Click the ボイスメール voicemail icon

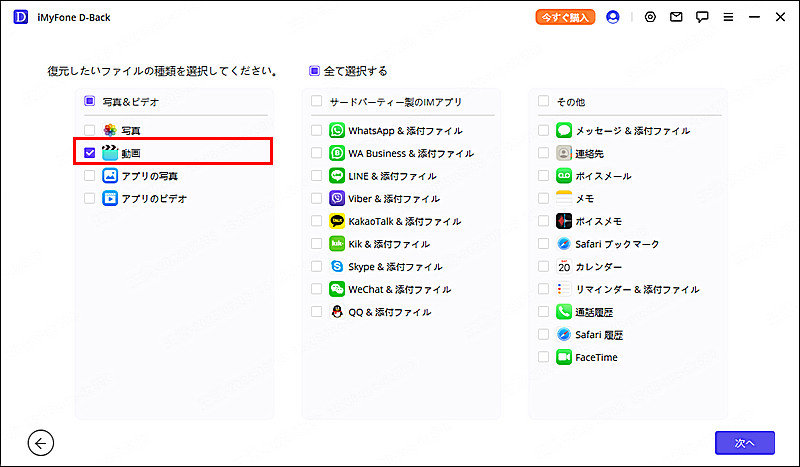tap(564, 176)
